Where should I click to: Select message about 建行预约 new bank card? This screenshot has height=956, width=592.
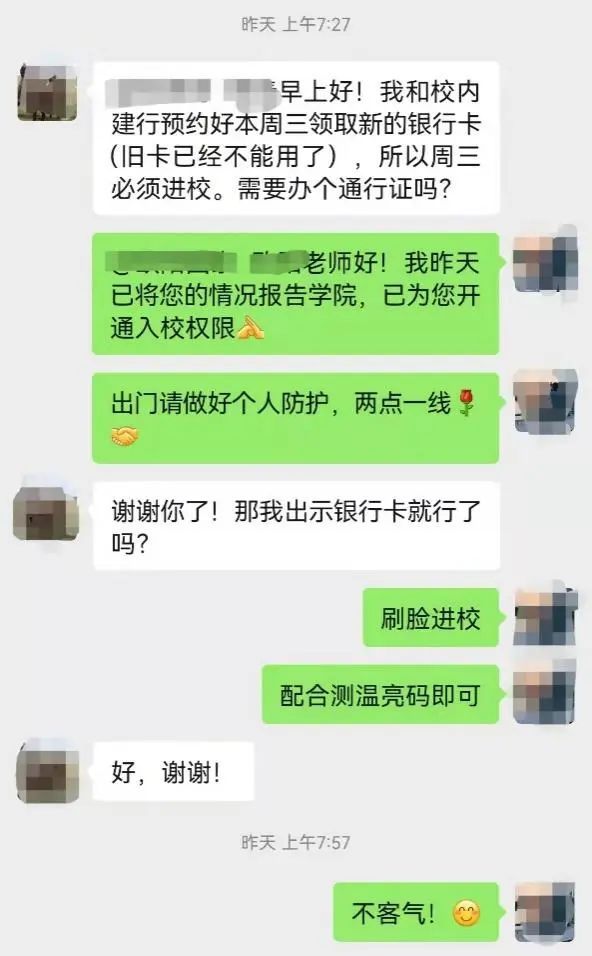tap(296, 138)
